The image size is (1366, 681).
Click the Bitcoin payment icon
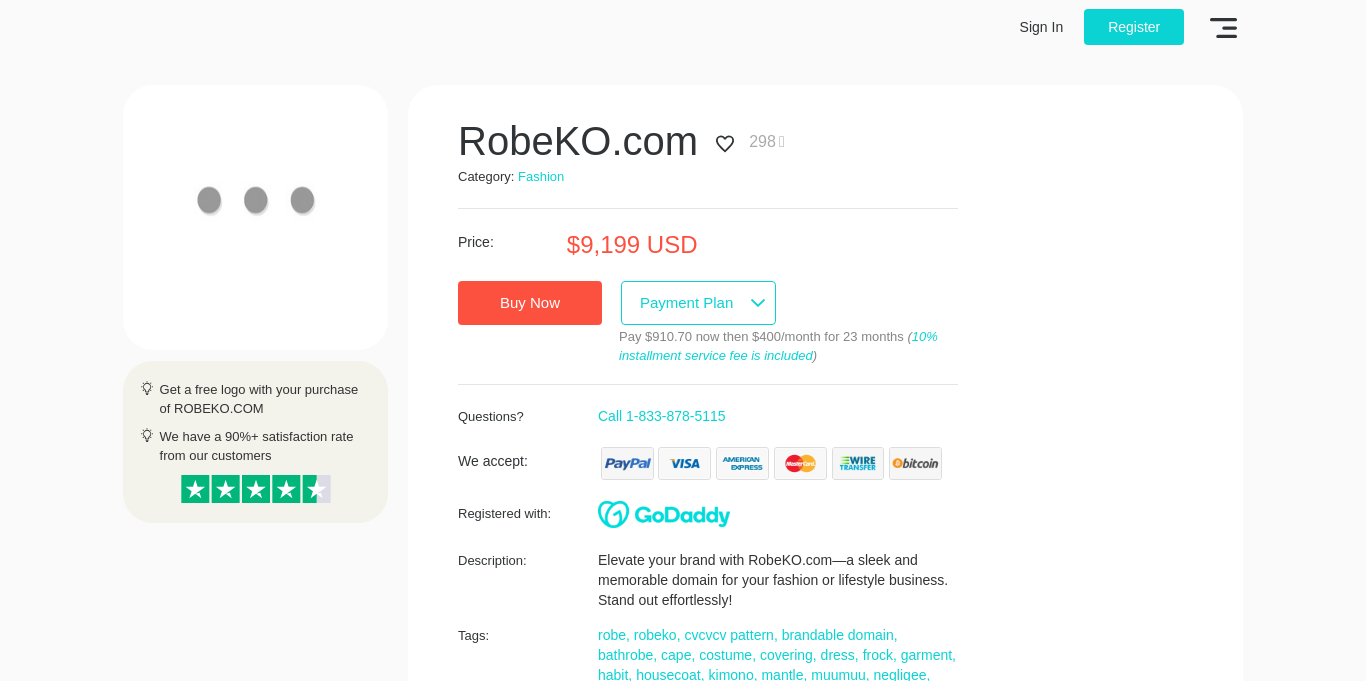[915, 464]
